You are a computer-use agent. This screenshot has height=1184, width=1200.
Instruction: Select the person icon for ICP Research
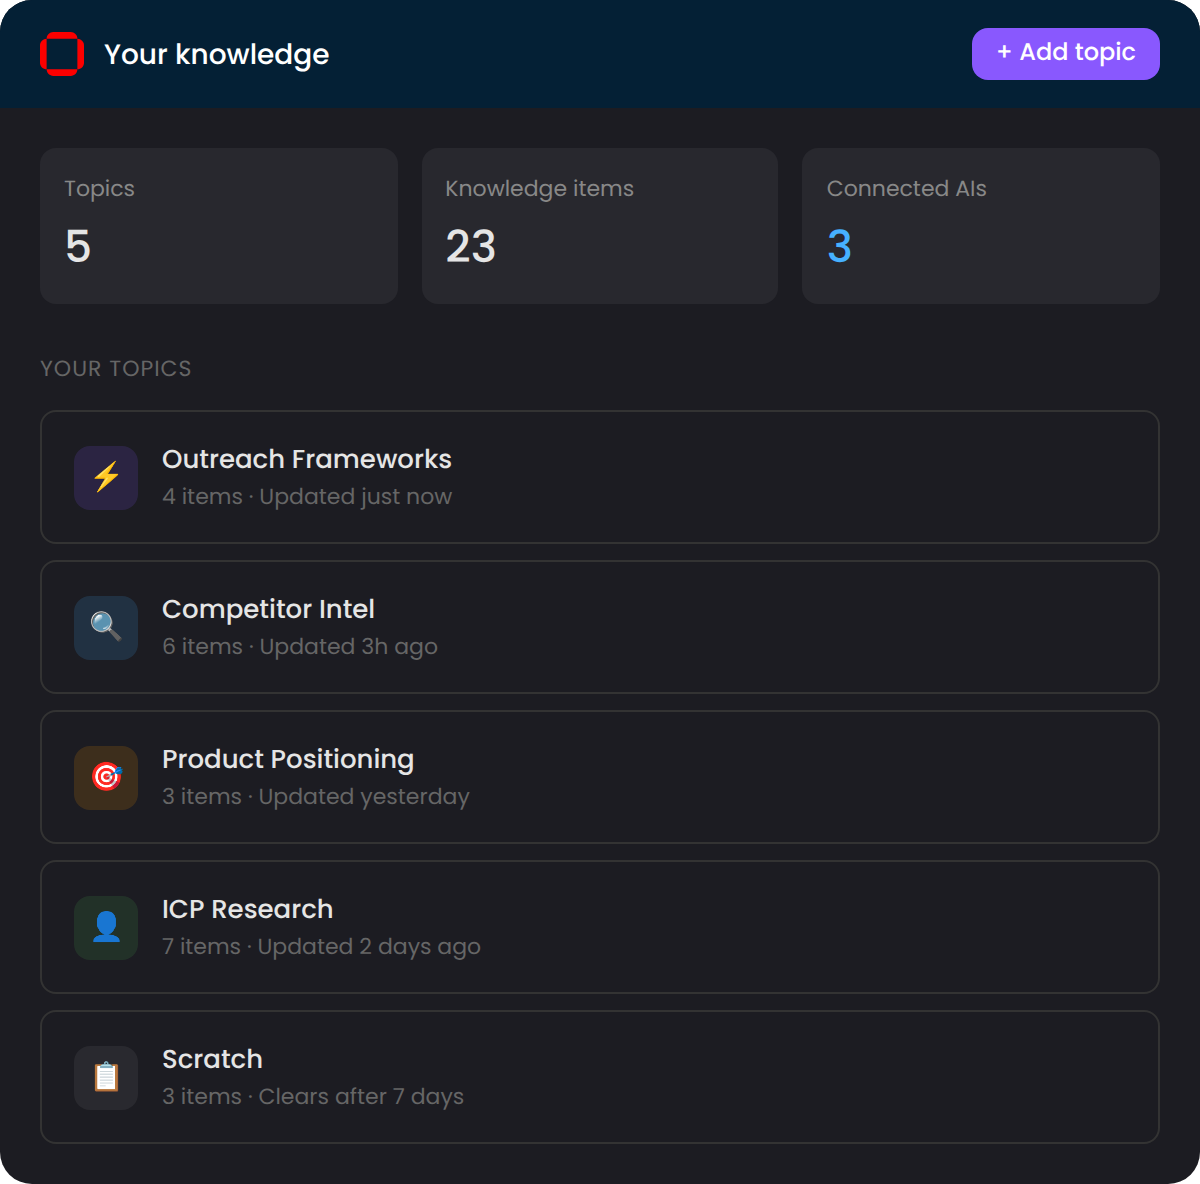point(105,927)
